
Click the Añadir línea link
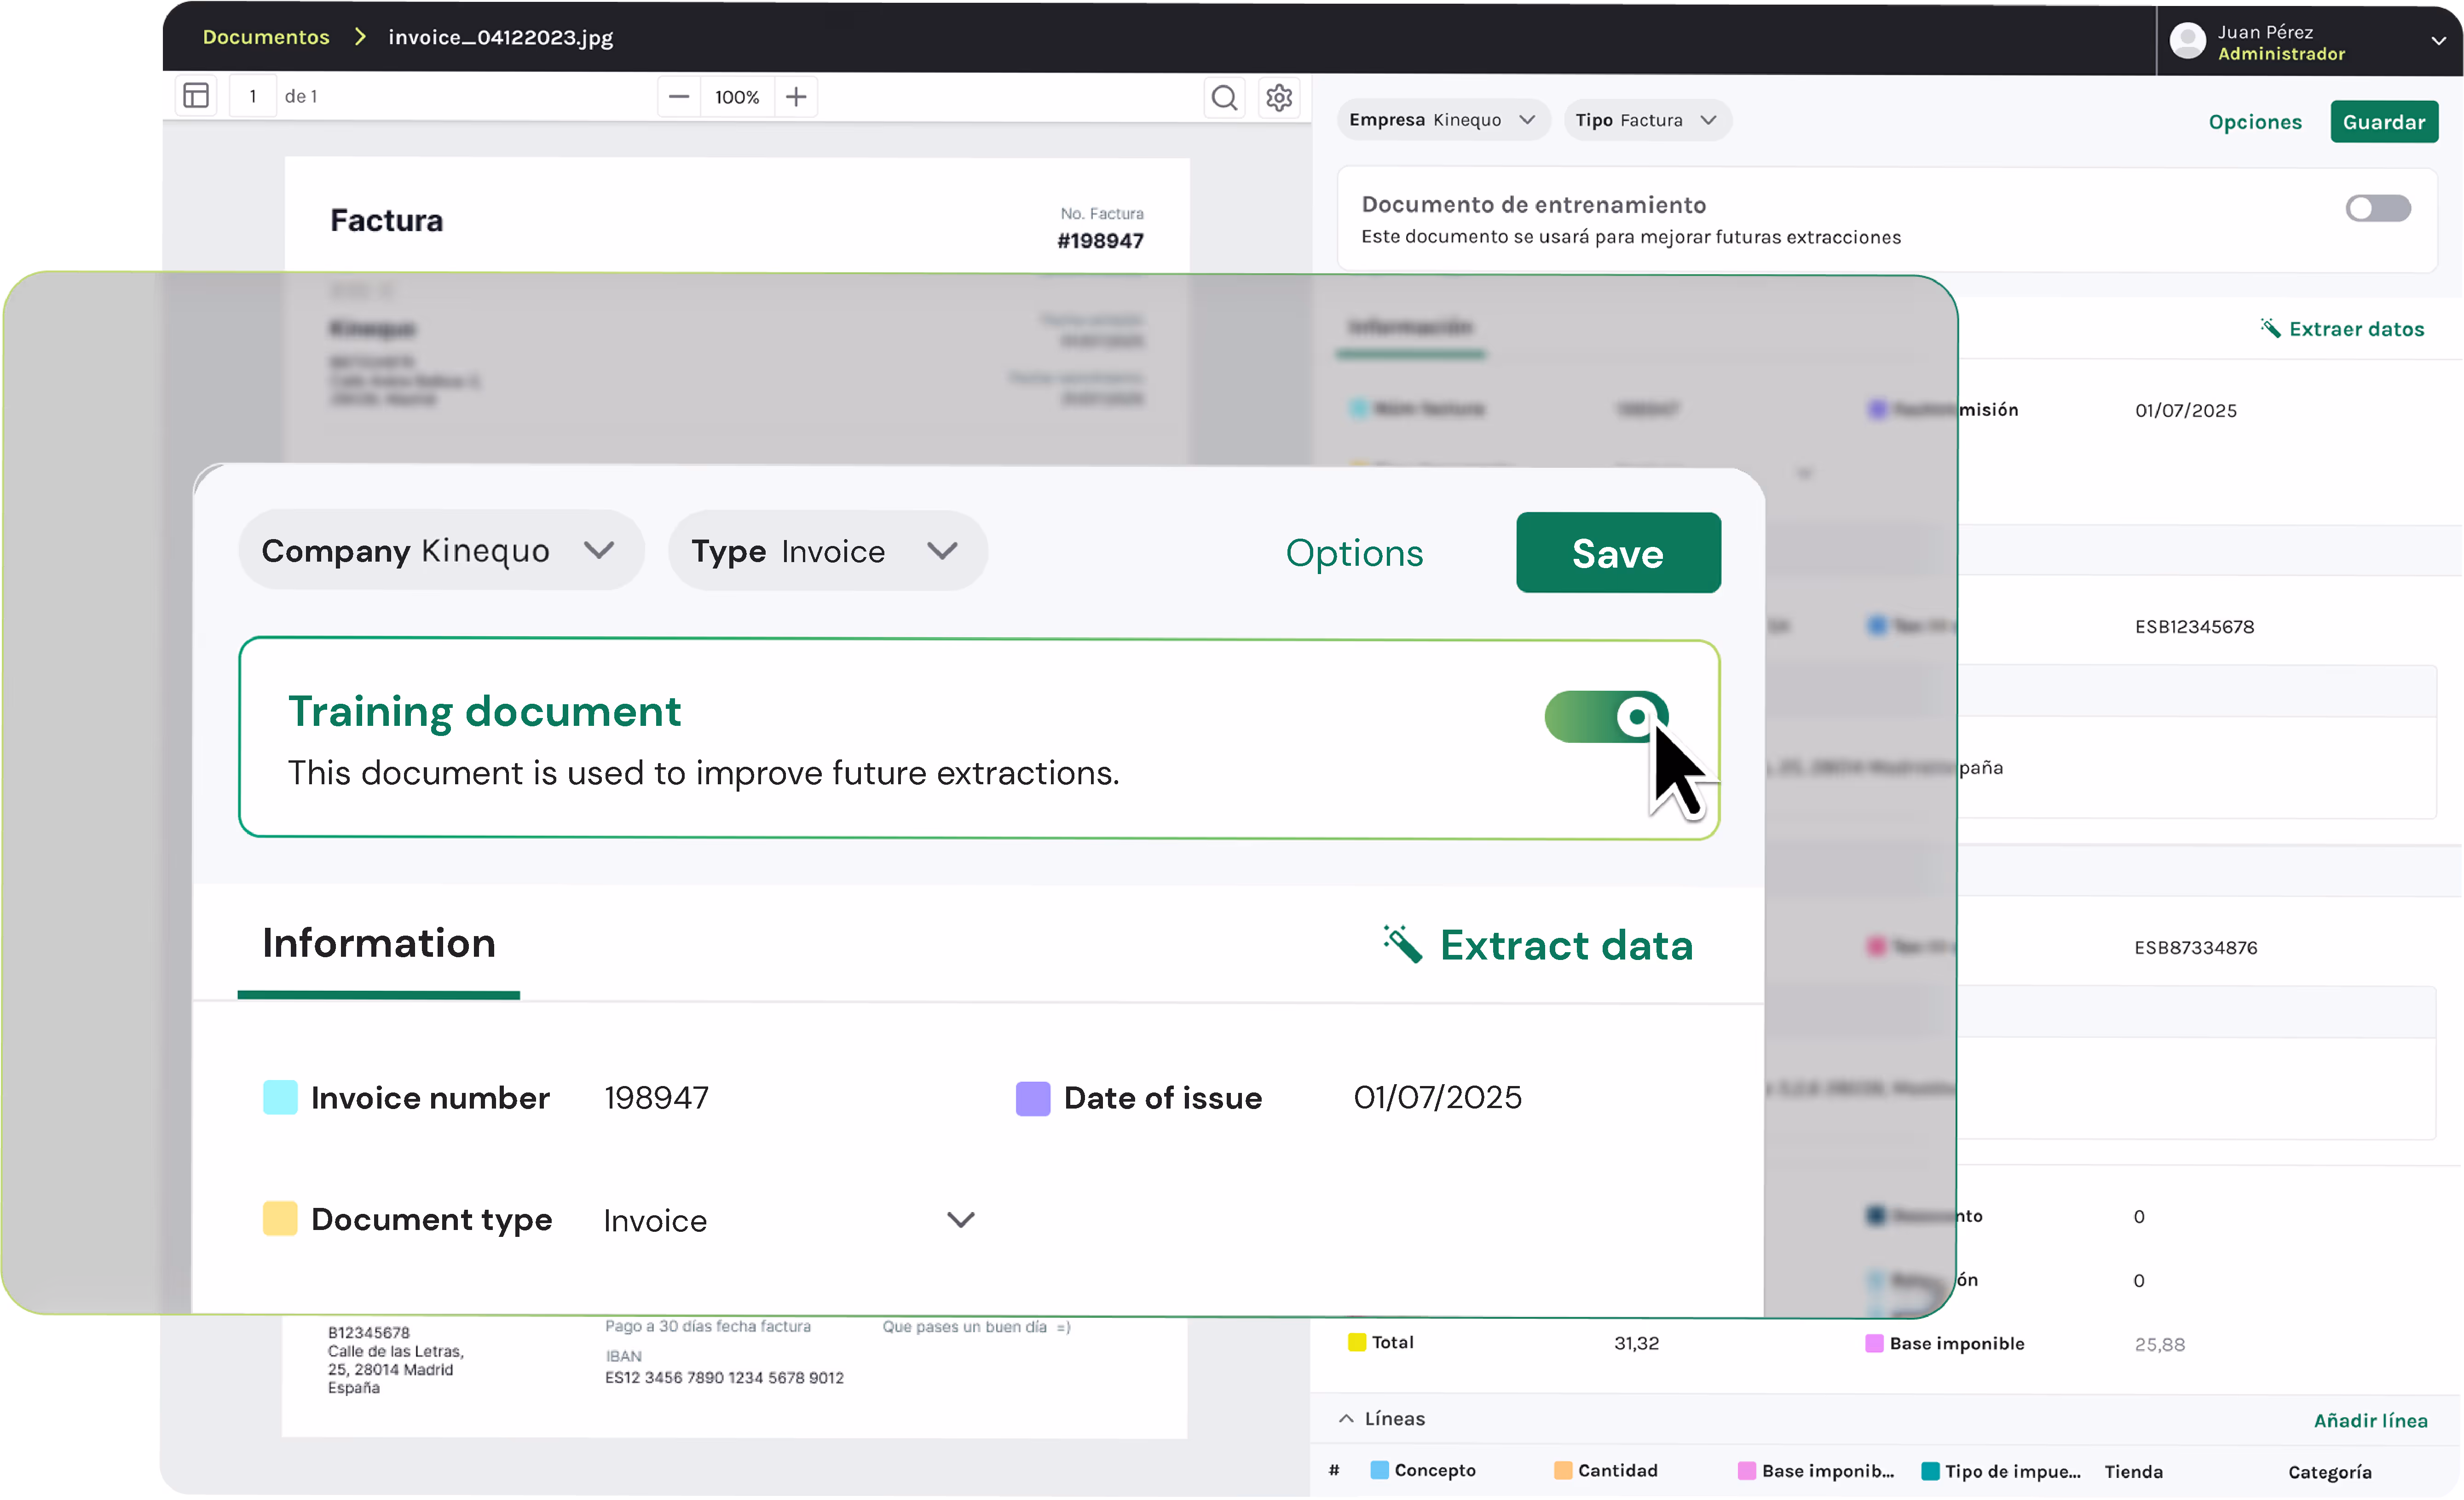pyautogui.click(x=2369, y=1420)
